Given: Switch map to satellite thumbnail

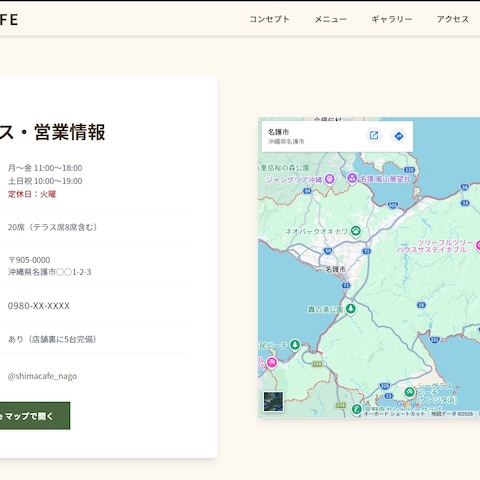Looking at the screenshot, I should (273, 401).
